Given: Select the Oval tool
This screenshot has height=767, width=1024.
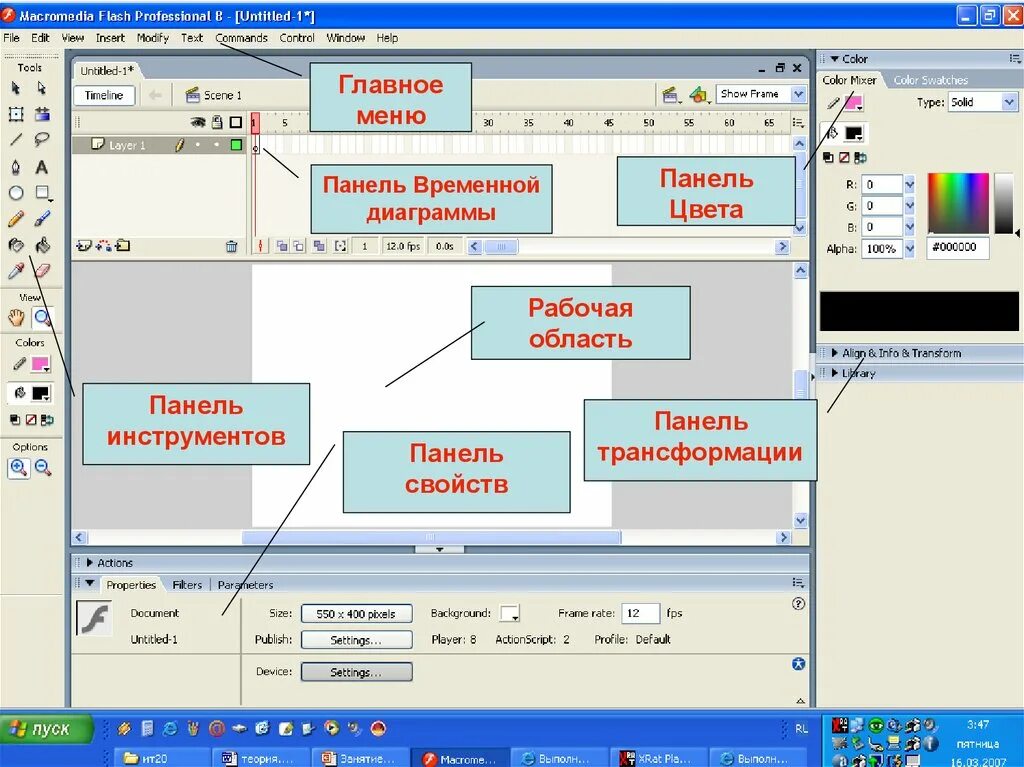Looking at the screenshot, I should coord(16,193).
